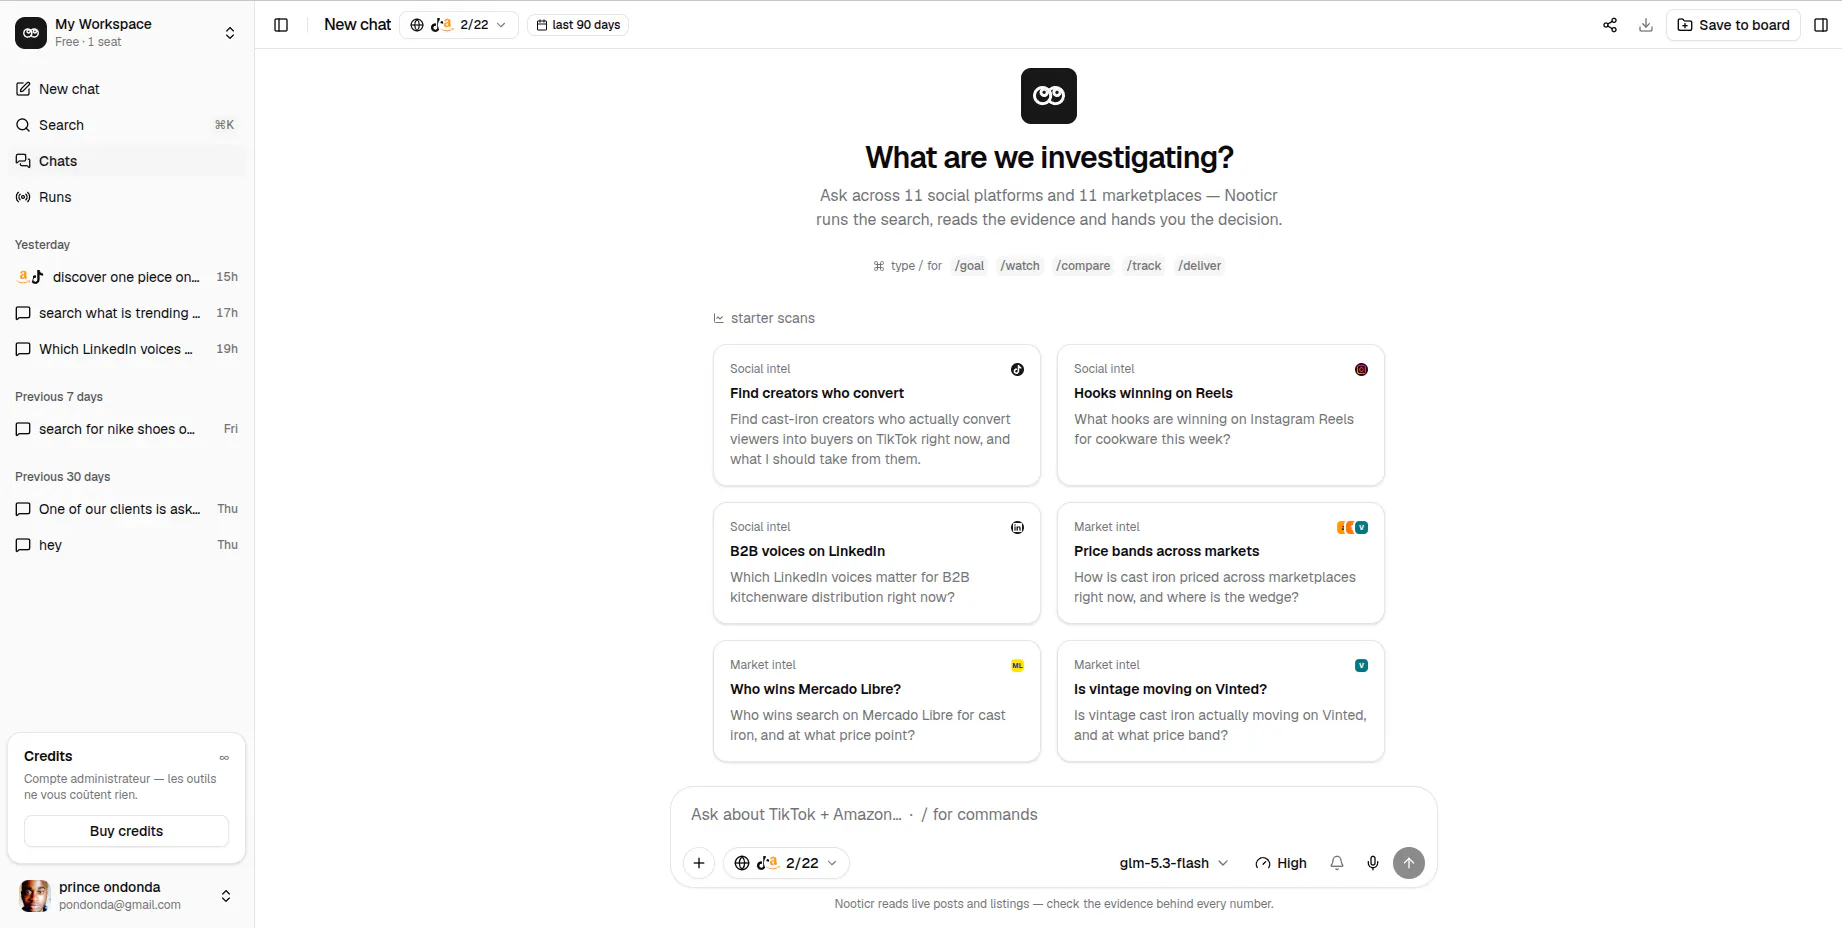Open the 'search for nike shoes' chat
This screenshot has width=1842, height=928.
[127, 429]
